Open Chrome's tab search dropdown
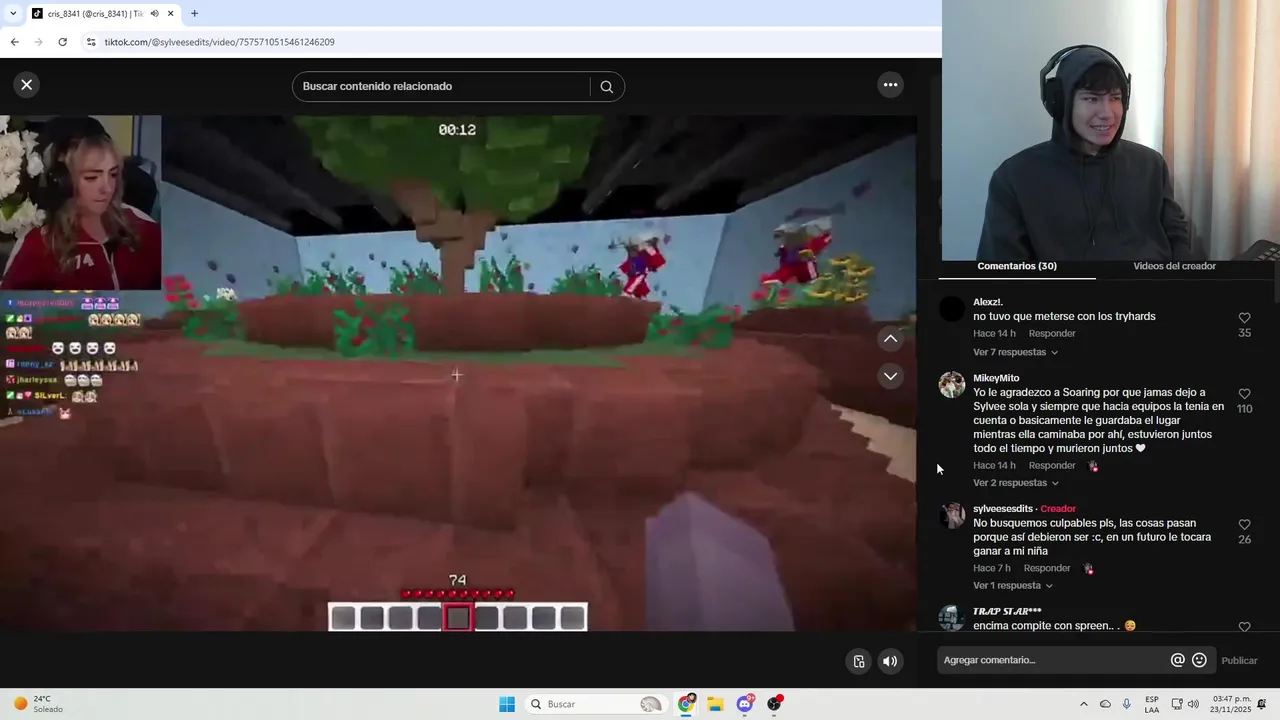1280x720 pixels. point(12,14)
